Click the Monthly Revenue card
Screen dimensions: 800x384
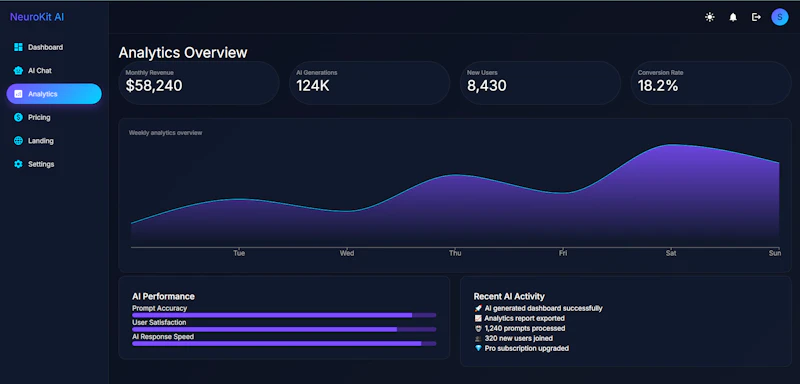tap(199, 83)
